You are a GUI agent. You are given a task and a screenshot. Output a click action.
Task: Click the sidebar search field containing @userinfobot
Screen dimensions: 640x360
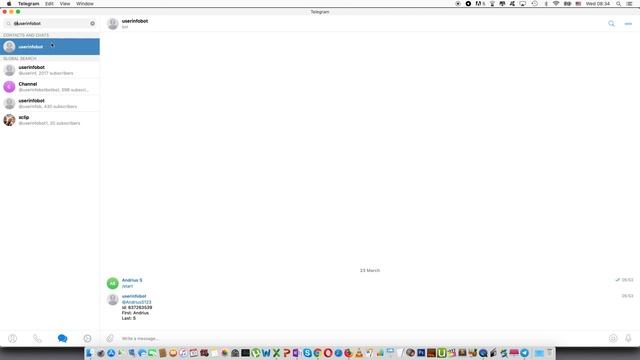[50, 23]
